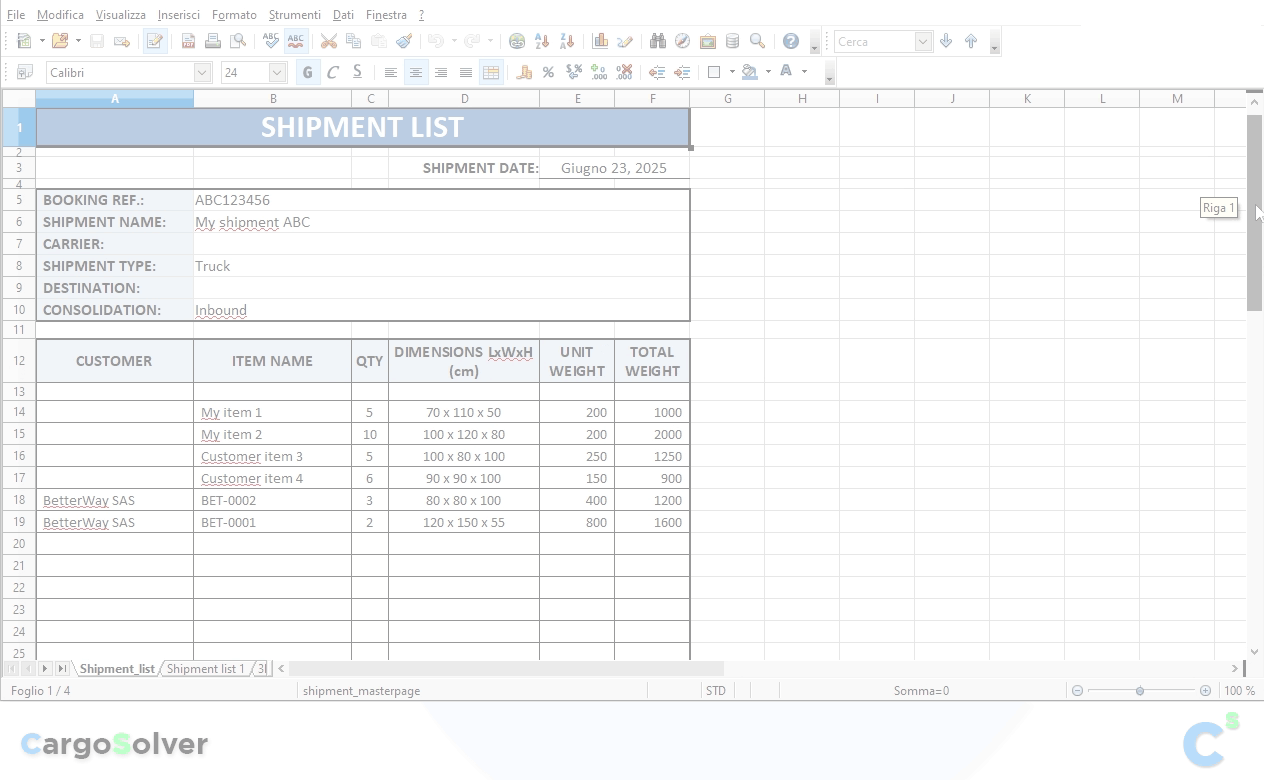Open the font name dropdown Calibri

tap(202, 72)
